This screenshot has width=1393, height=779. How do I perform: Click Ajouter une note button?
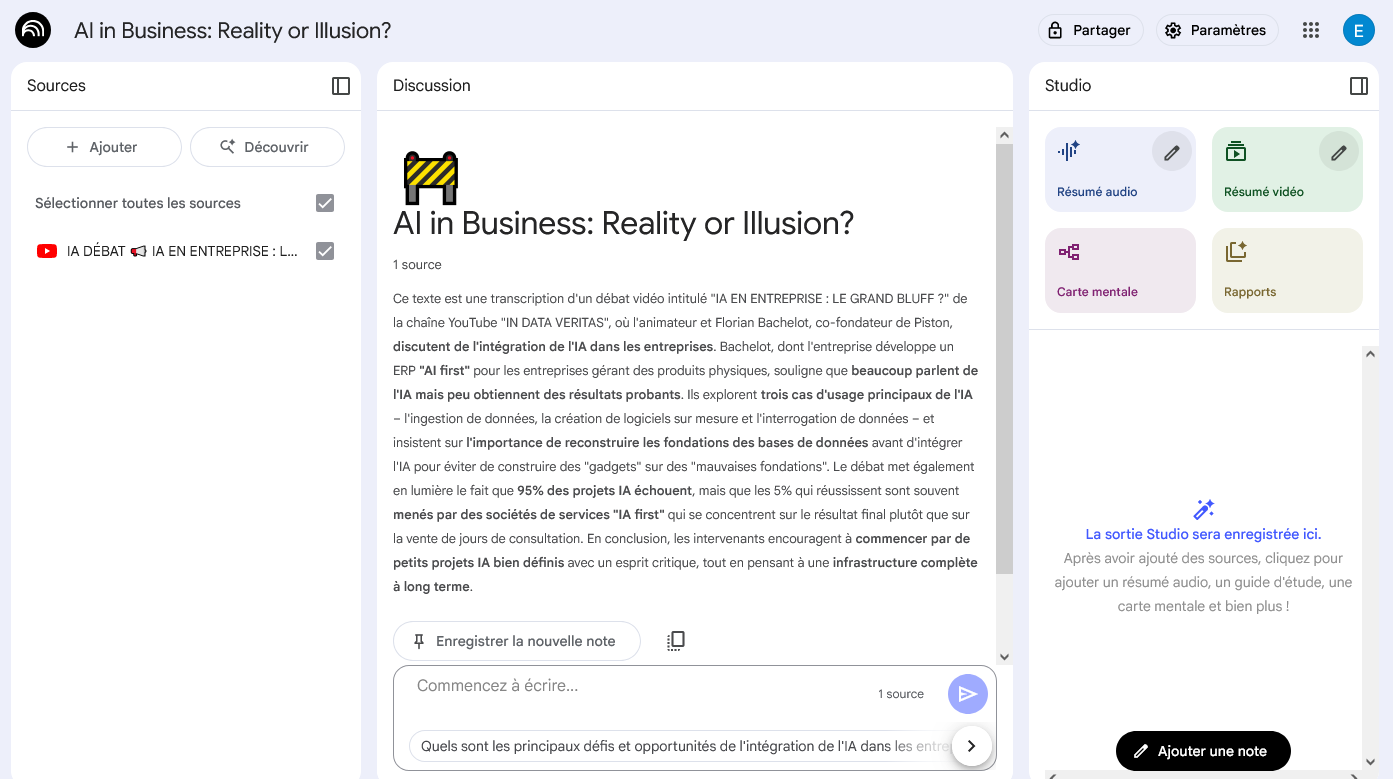(1203, 751)
